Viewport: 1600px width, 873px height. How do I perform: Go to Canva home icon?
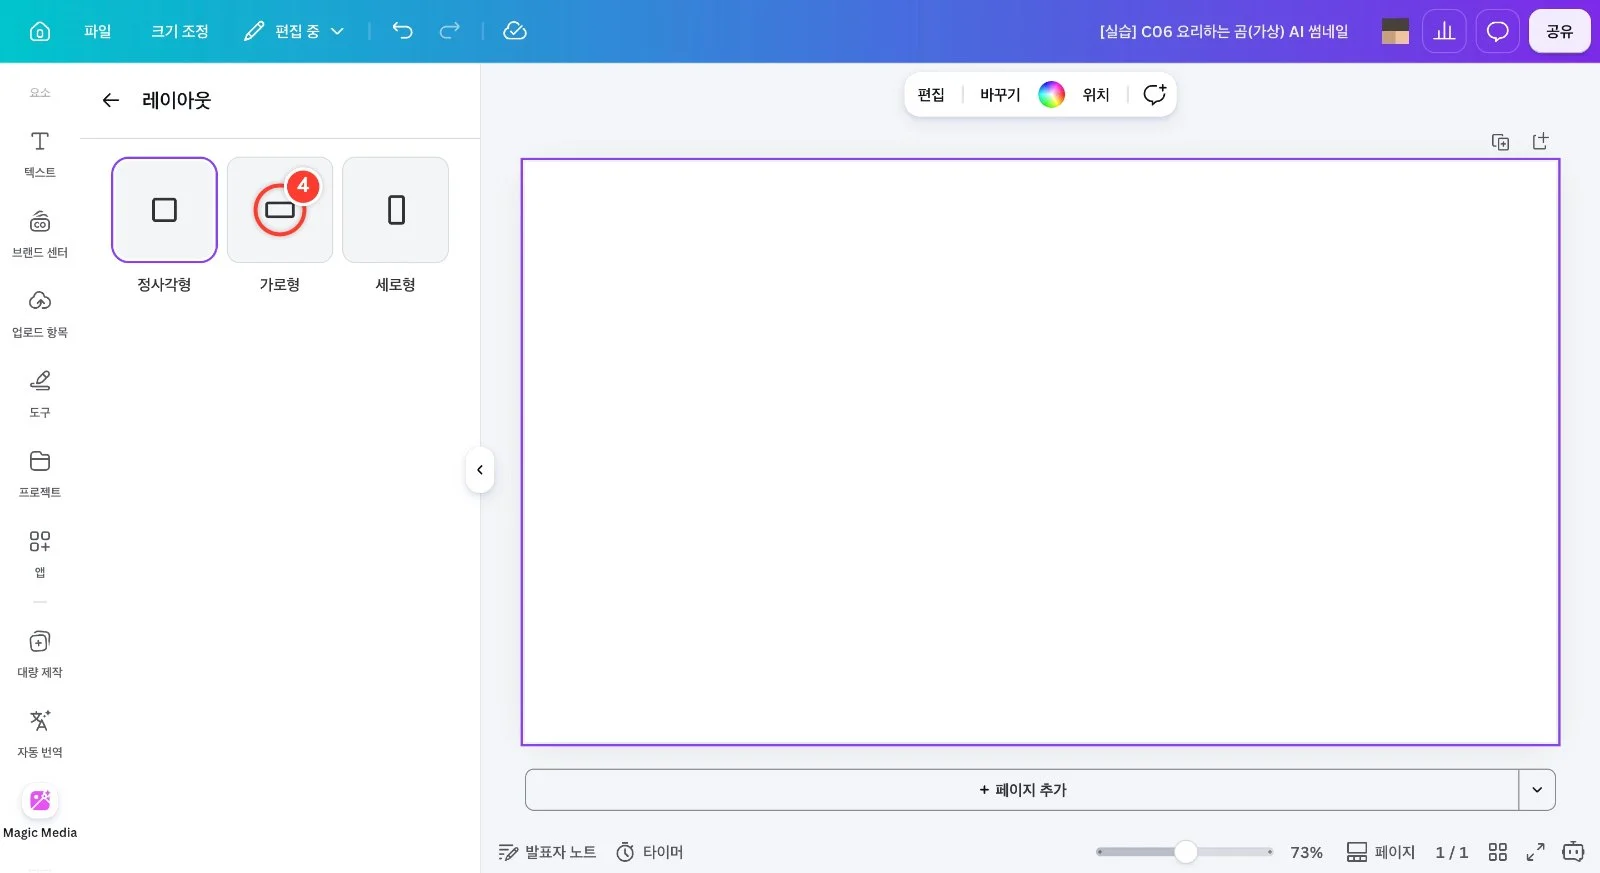click(x=40, y=31)
